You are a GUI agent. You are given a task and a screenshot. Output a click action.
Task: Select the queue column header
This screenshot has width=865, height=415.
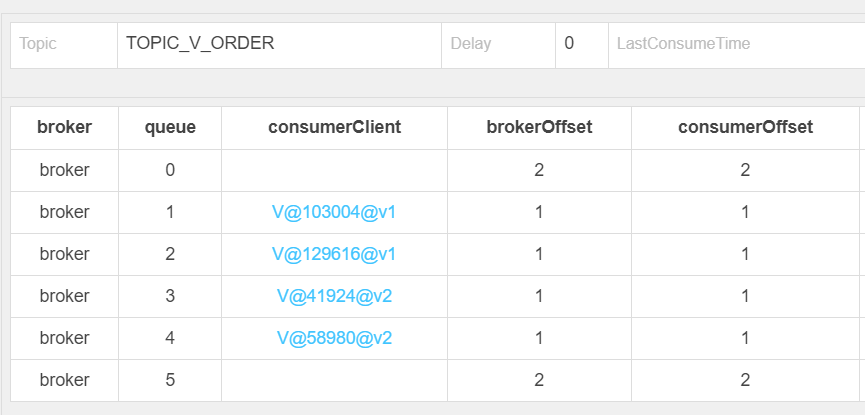[x=170, y=127]
